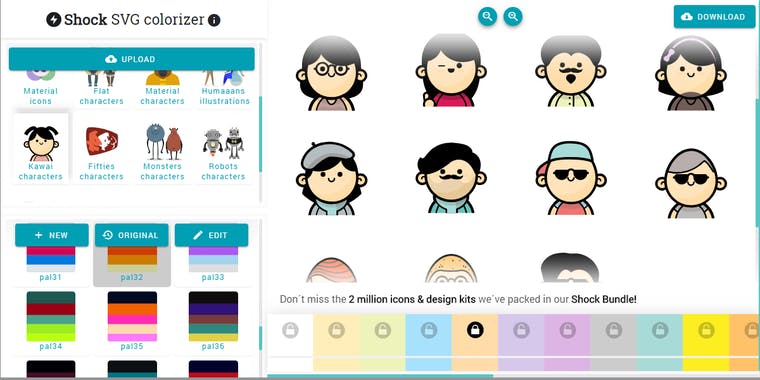The width and height of the screenshot is (760, 380).
Task: Toggle the lock on the white color column
Action: pyautogui.click(x=290, y=330)
